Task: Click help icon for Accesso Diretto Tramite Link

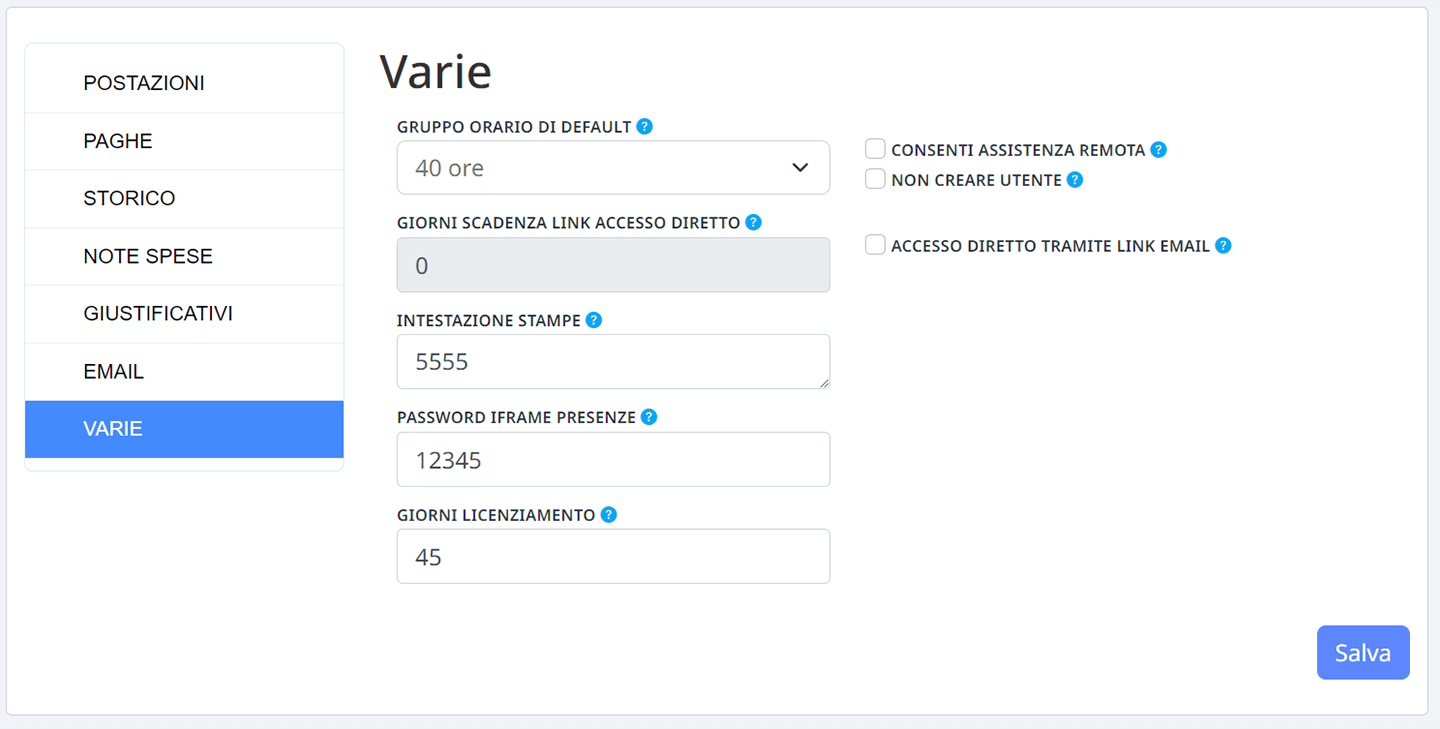Action: pos(1223,245)
